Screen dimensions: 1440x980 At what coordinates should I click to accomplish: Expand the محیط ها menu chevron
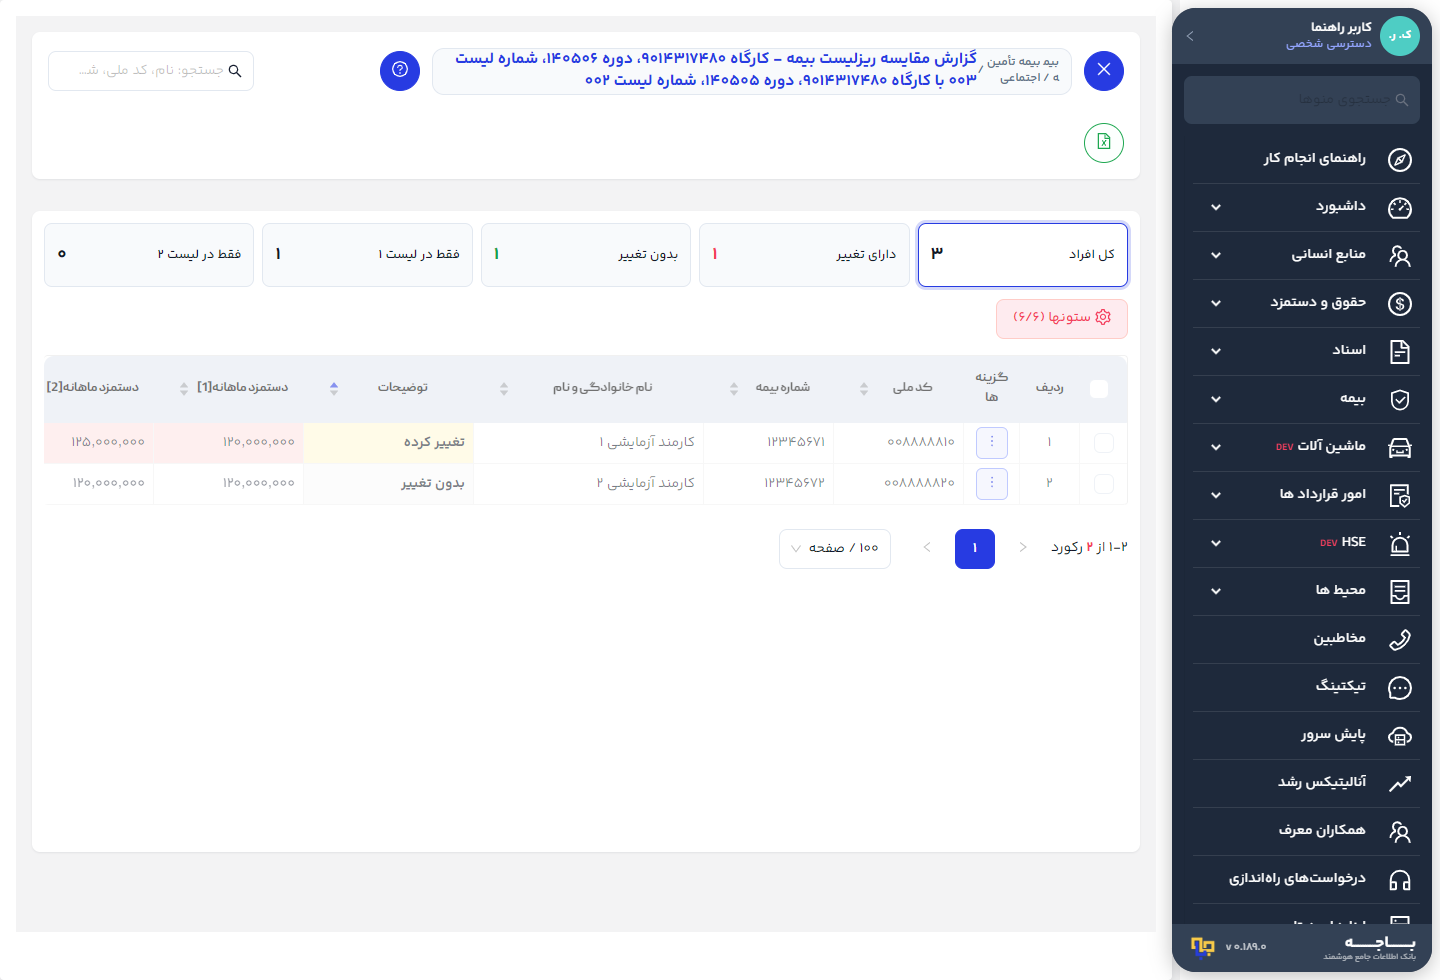[1216, 591]
